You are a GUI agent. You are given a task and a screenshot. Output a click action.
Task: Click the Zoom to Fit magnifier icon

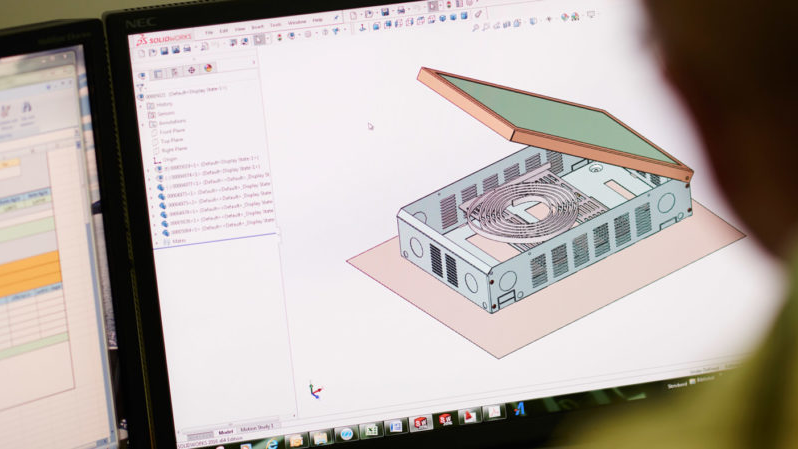click(475, 28)
